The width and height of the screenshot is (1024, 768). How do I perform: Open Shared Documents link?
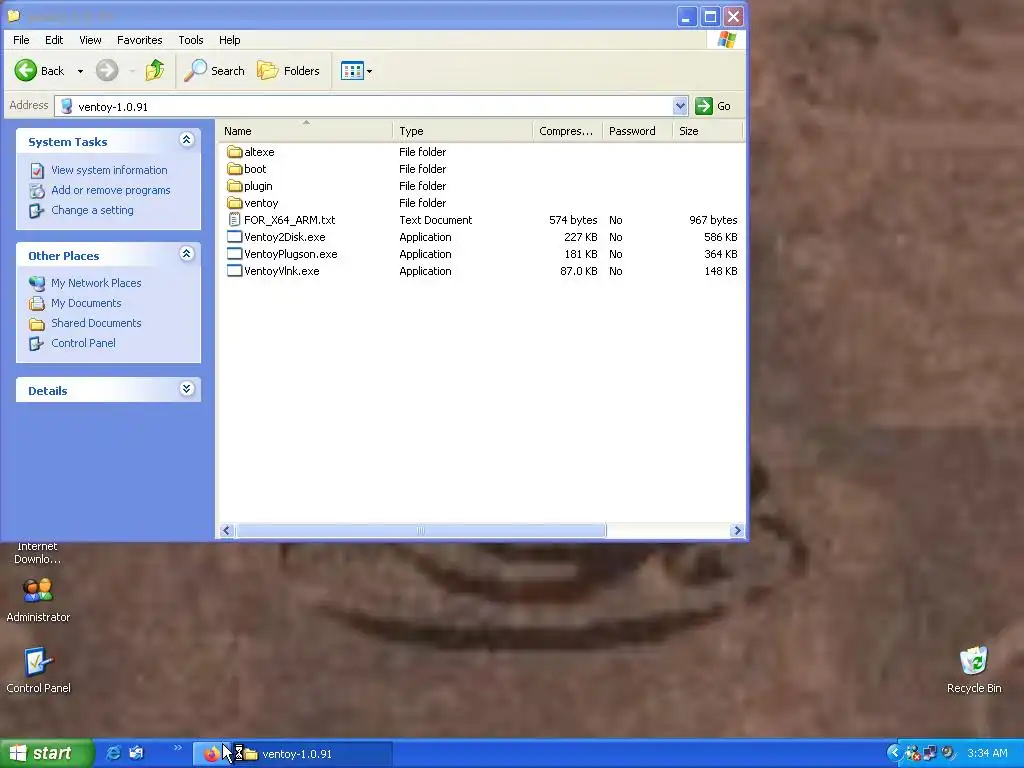point(96,323)
